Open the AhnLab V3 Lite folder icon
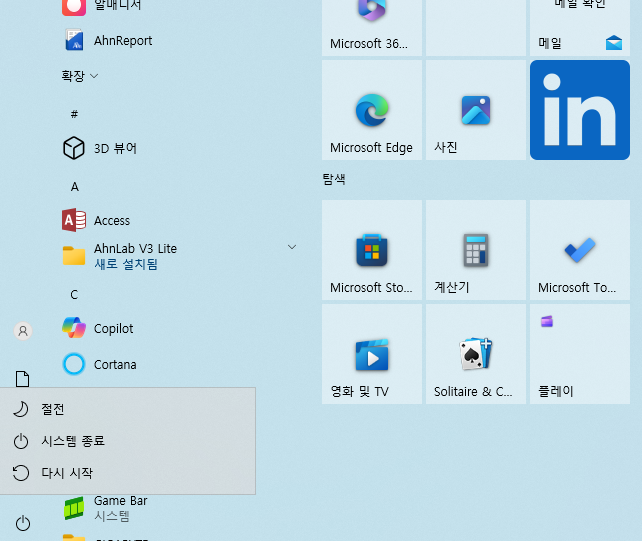The width and height of the screenshot is (642, 541). (74, 256)
